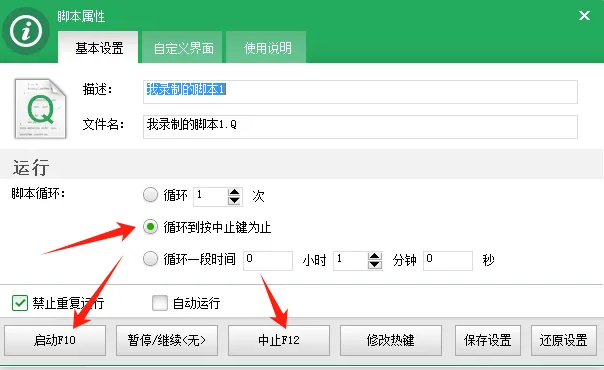Decrease loop count with down arrow
Viewport: 604px width, 370px height.
click(x=234, y=201)
